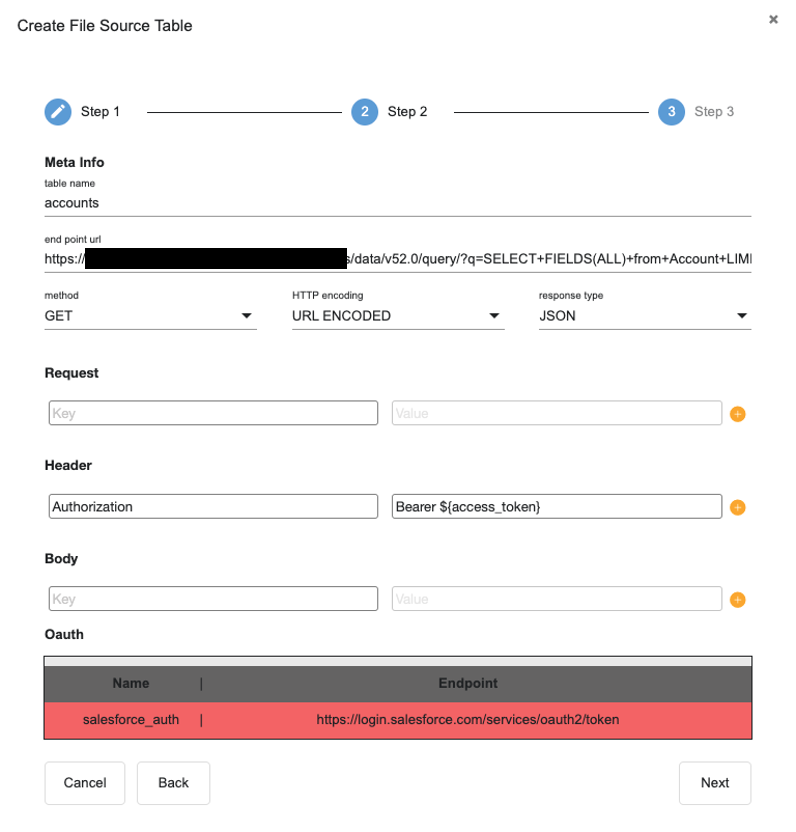Edit the Bearer access_token value field
The width and height of the screenshot is (796, 832).
click(556, 506)
